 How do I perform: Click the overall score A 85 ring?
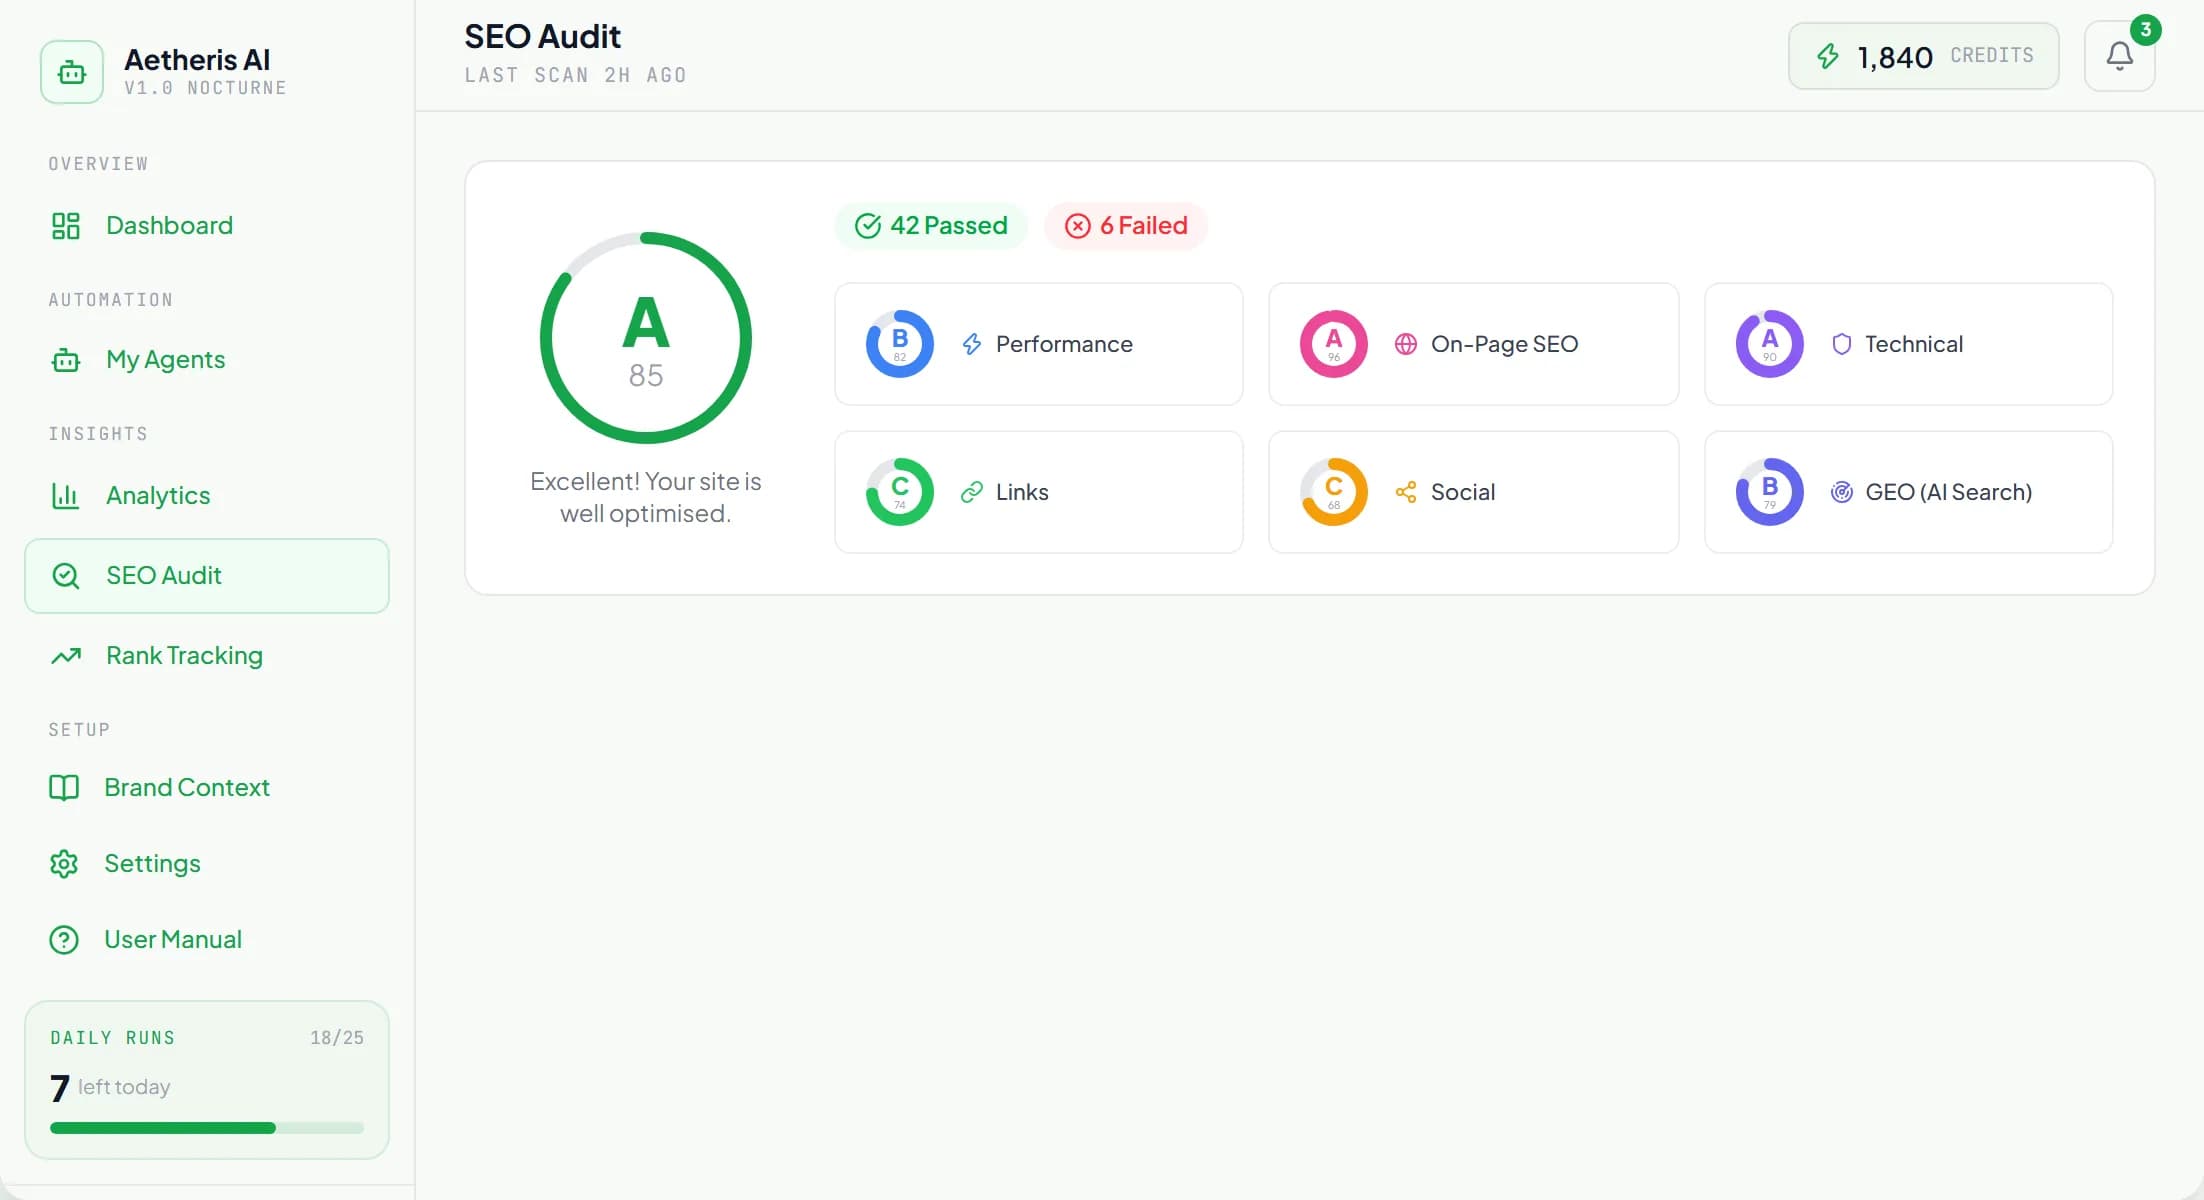[x=646, y=338]
